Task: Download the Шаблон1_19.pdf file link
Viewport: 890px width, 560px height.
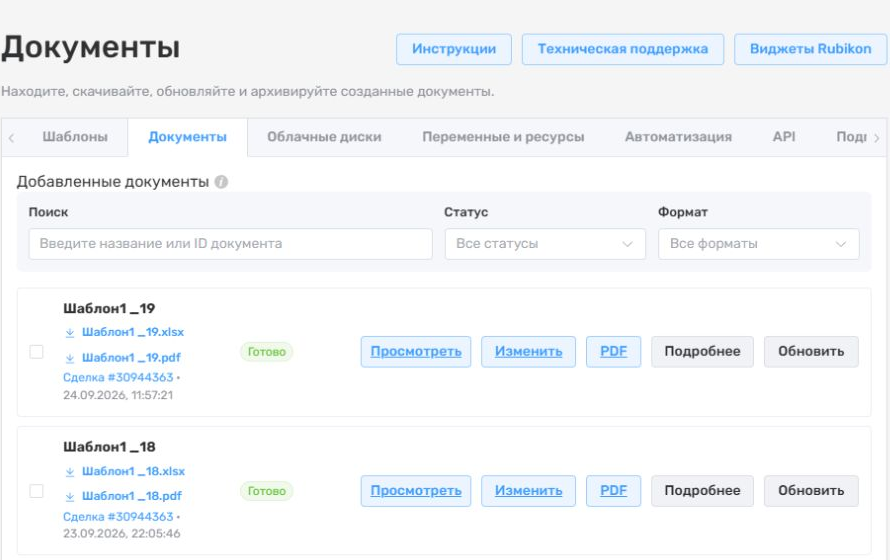Action: [x=131, y=358]
